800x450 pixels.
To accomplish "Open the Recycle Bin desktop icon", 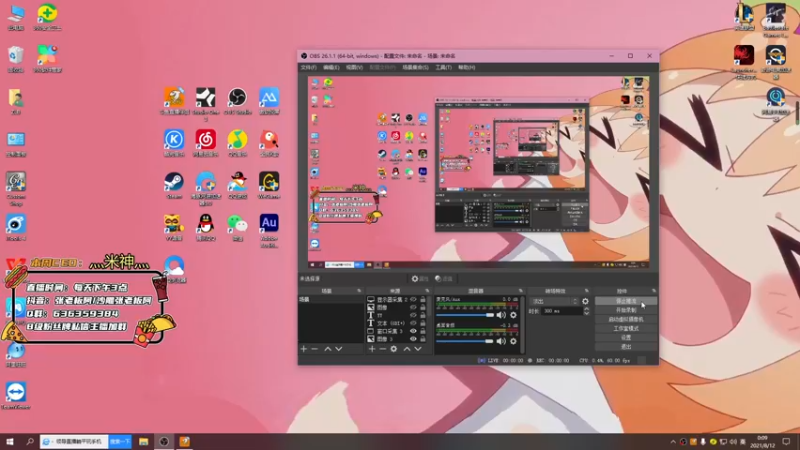I will click(16, 59).
